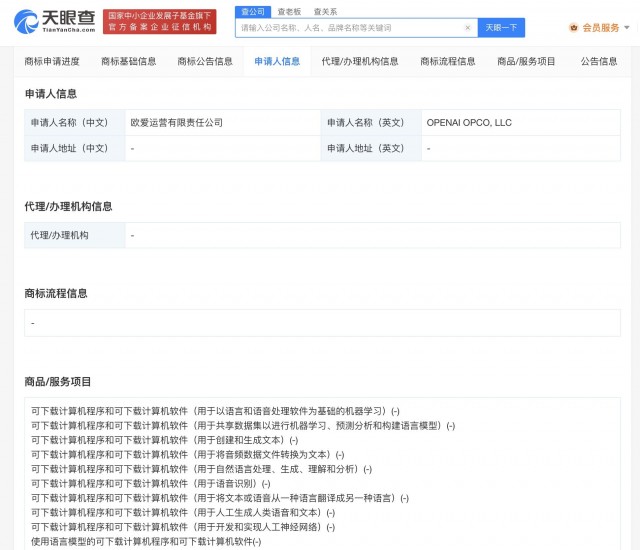Click the item 用于将音频数据文件转换为文本
This screenshot has height=550, width=640.
(188, 455)
